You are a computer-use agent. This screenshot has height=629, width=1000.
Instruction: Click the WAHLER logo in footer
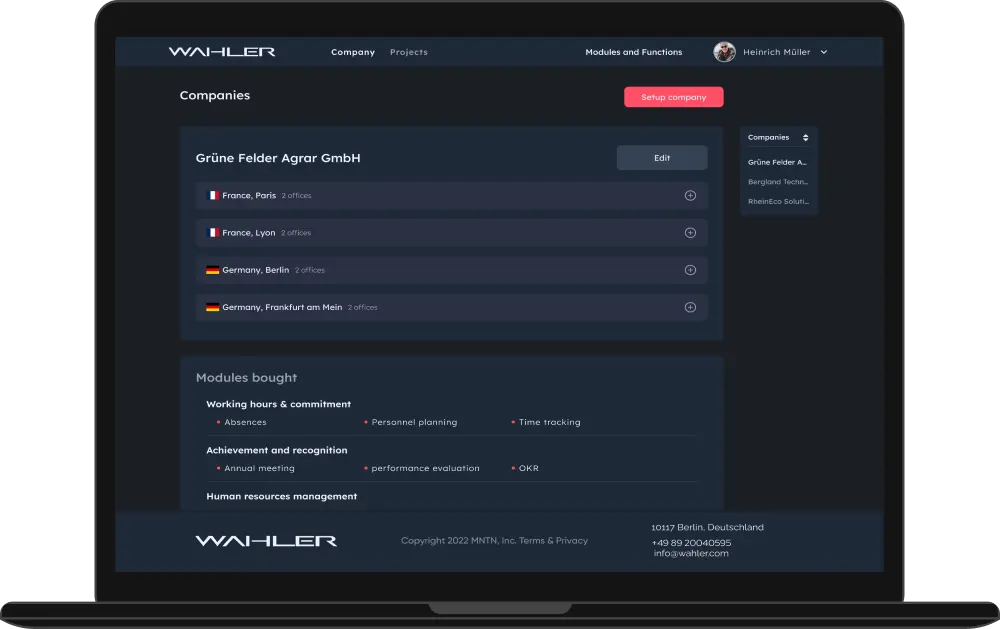(266, 541)
